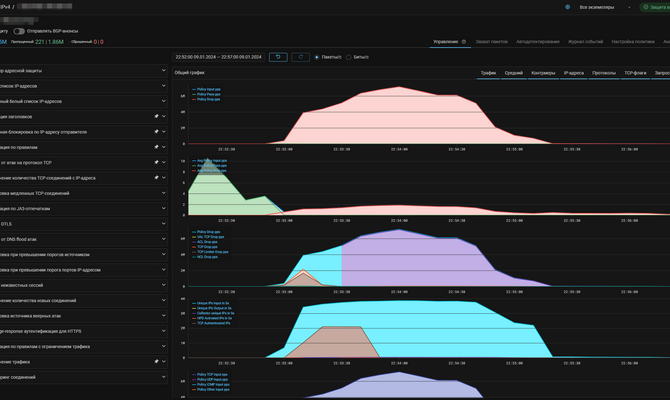Open the Все экземпляры dropdown
670x400 pixels.
596,7
